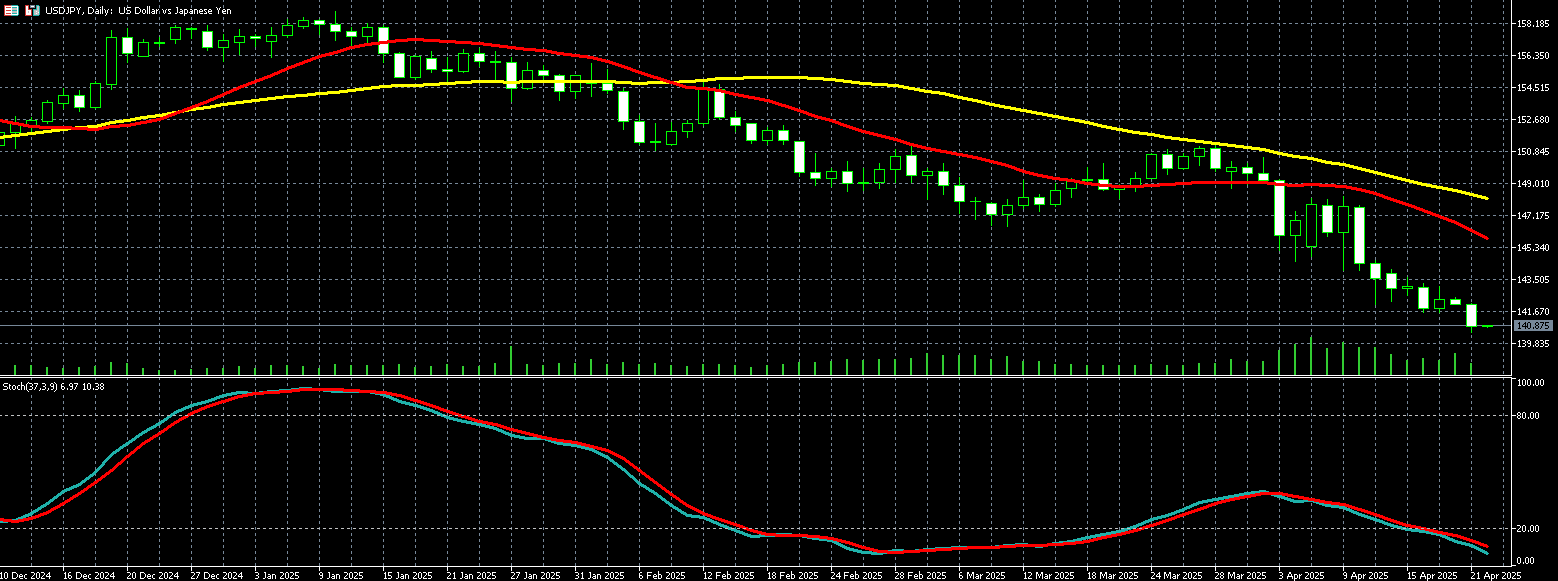Click the 158.185 price axis label
The height and width of the screenshot is (581, 1558).
[1533, 23]
